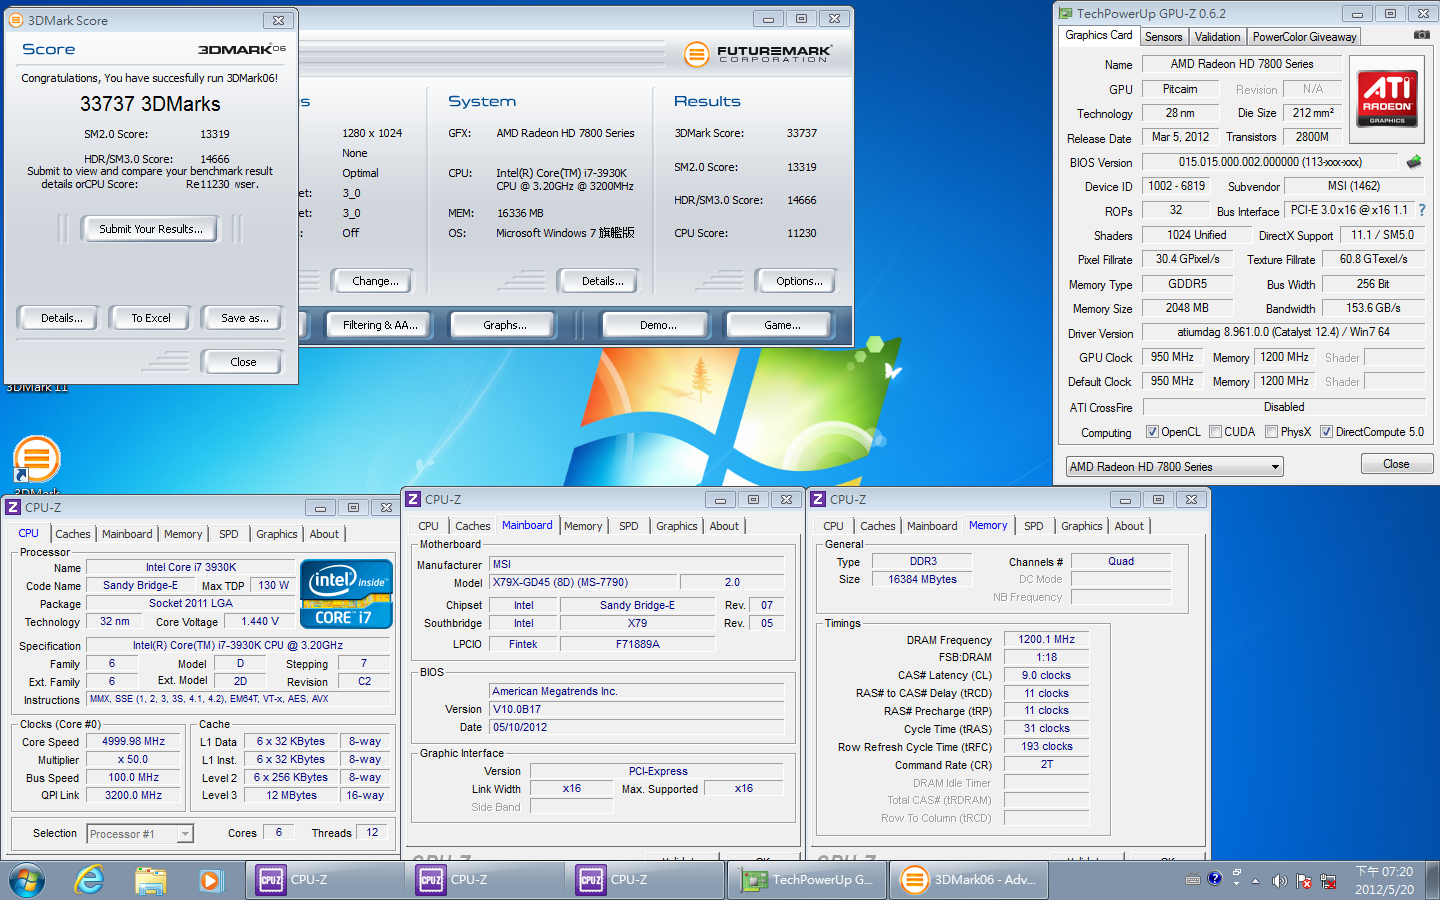Click the To Excel button

(151, 318)
